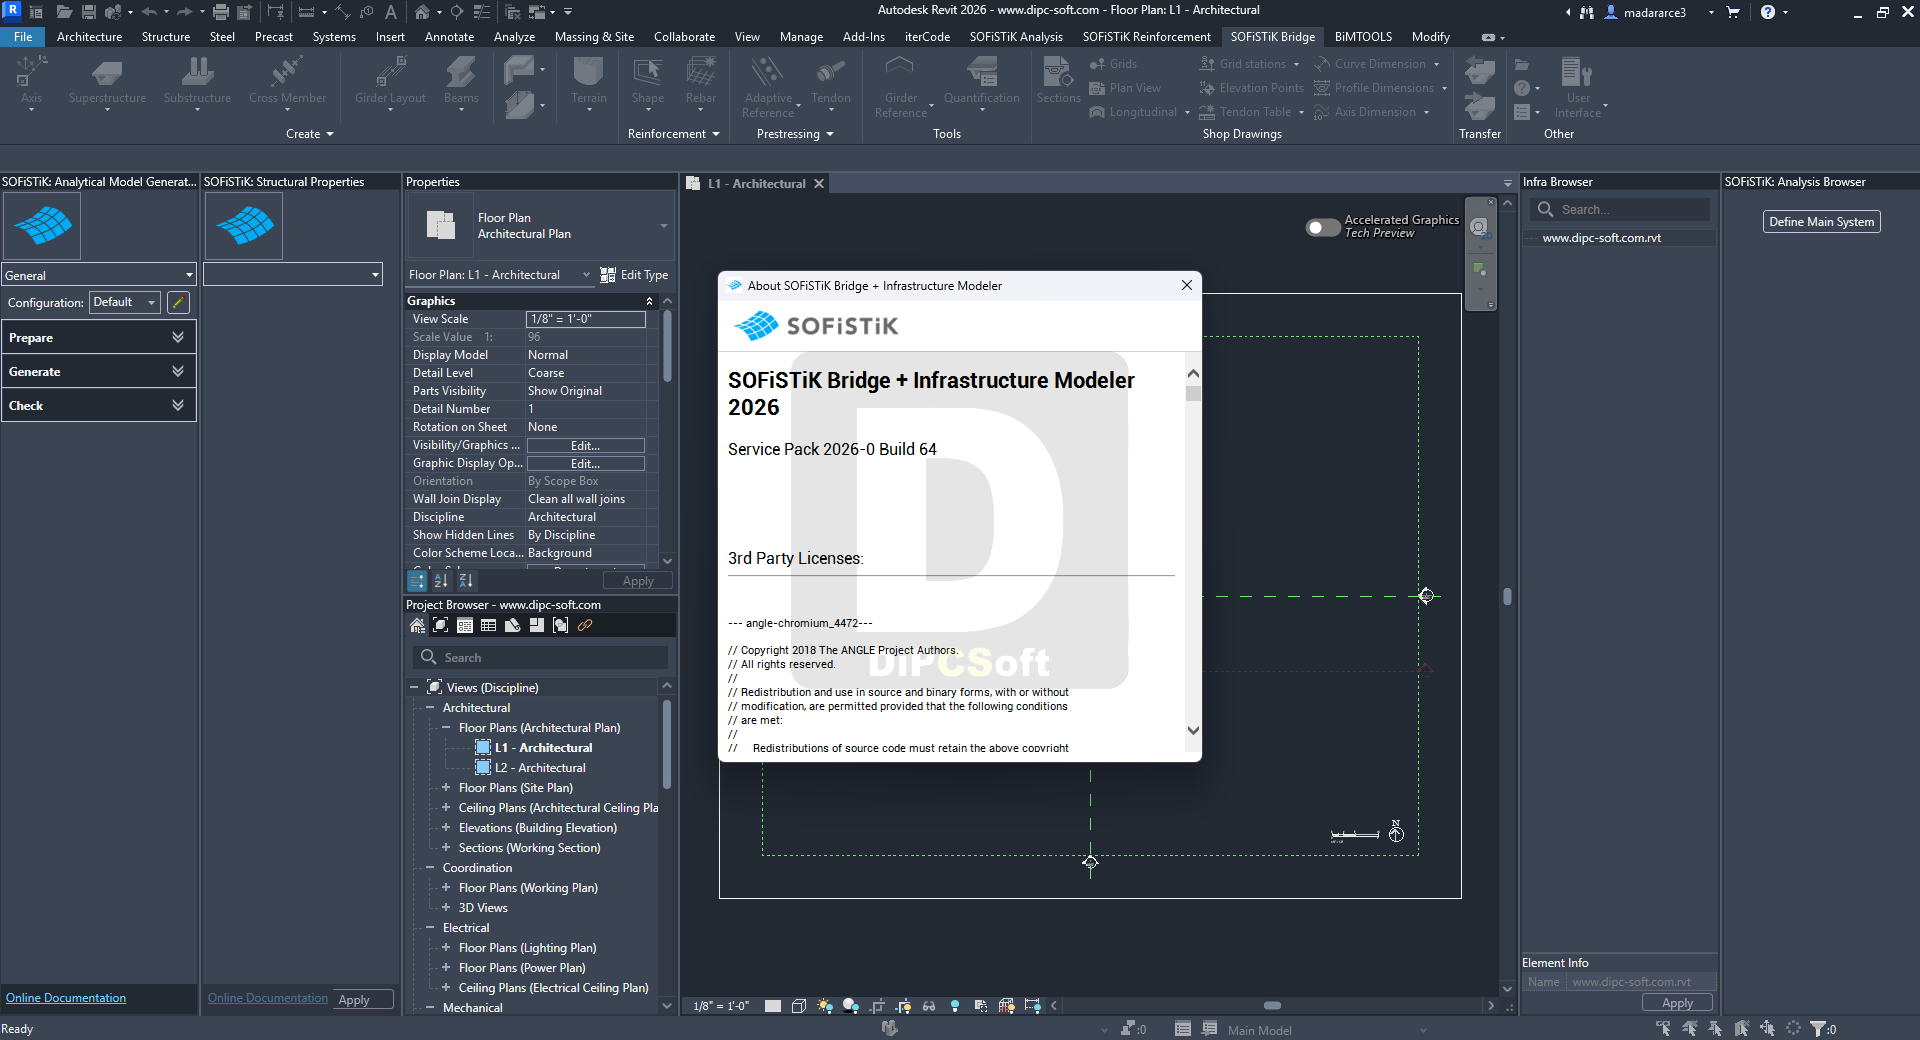
Task: Toggle Reveal Hidden Elements lightbulb
Action: pos(955,1006)
